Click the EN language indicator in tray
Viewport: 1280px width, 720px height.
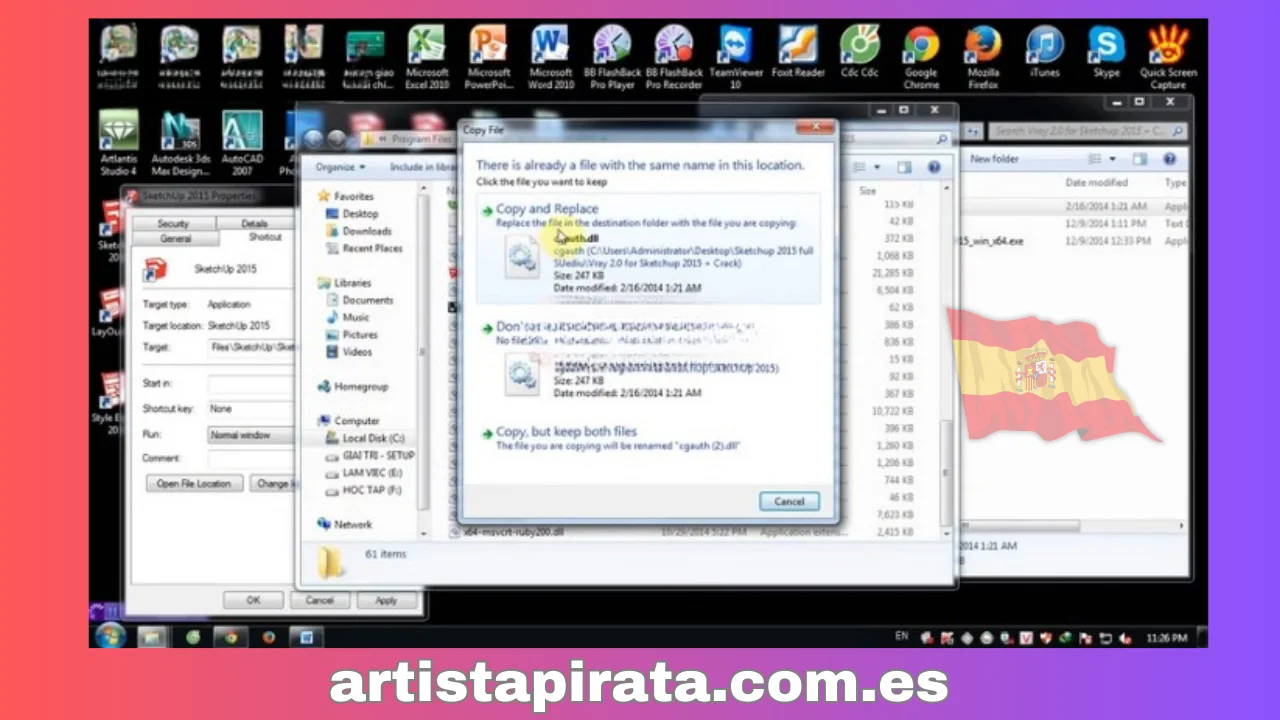[x=902, y=636]
